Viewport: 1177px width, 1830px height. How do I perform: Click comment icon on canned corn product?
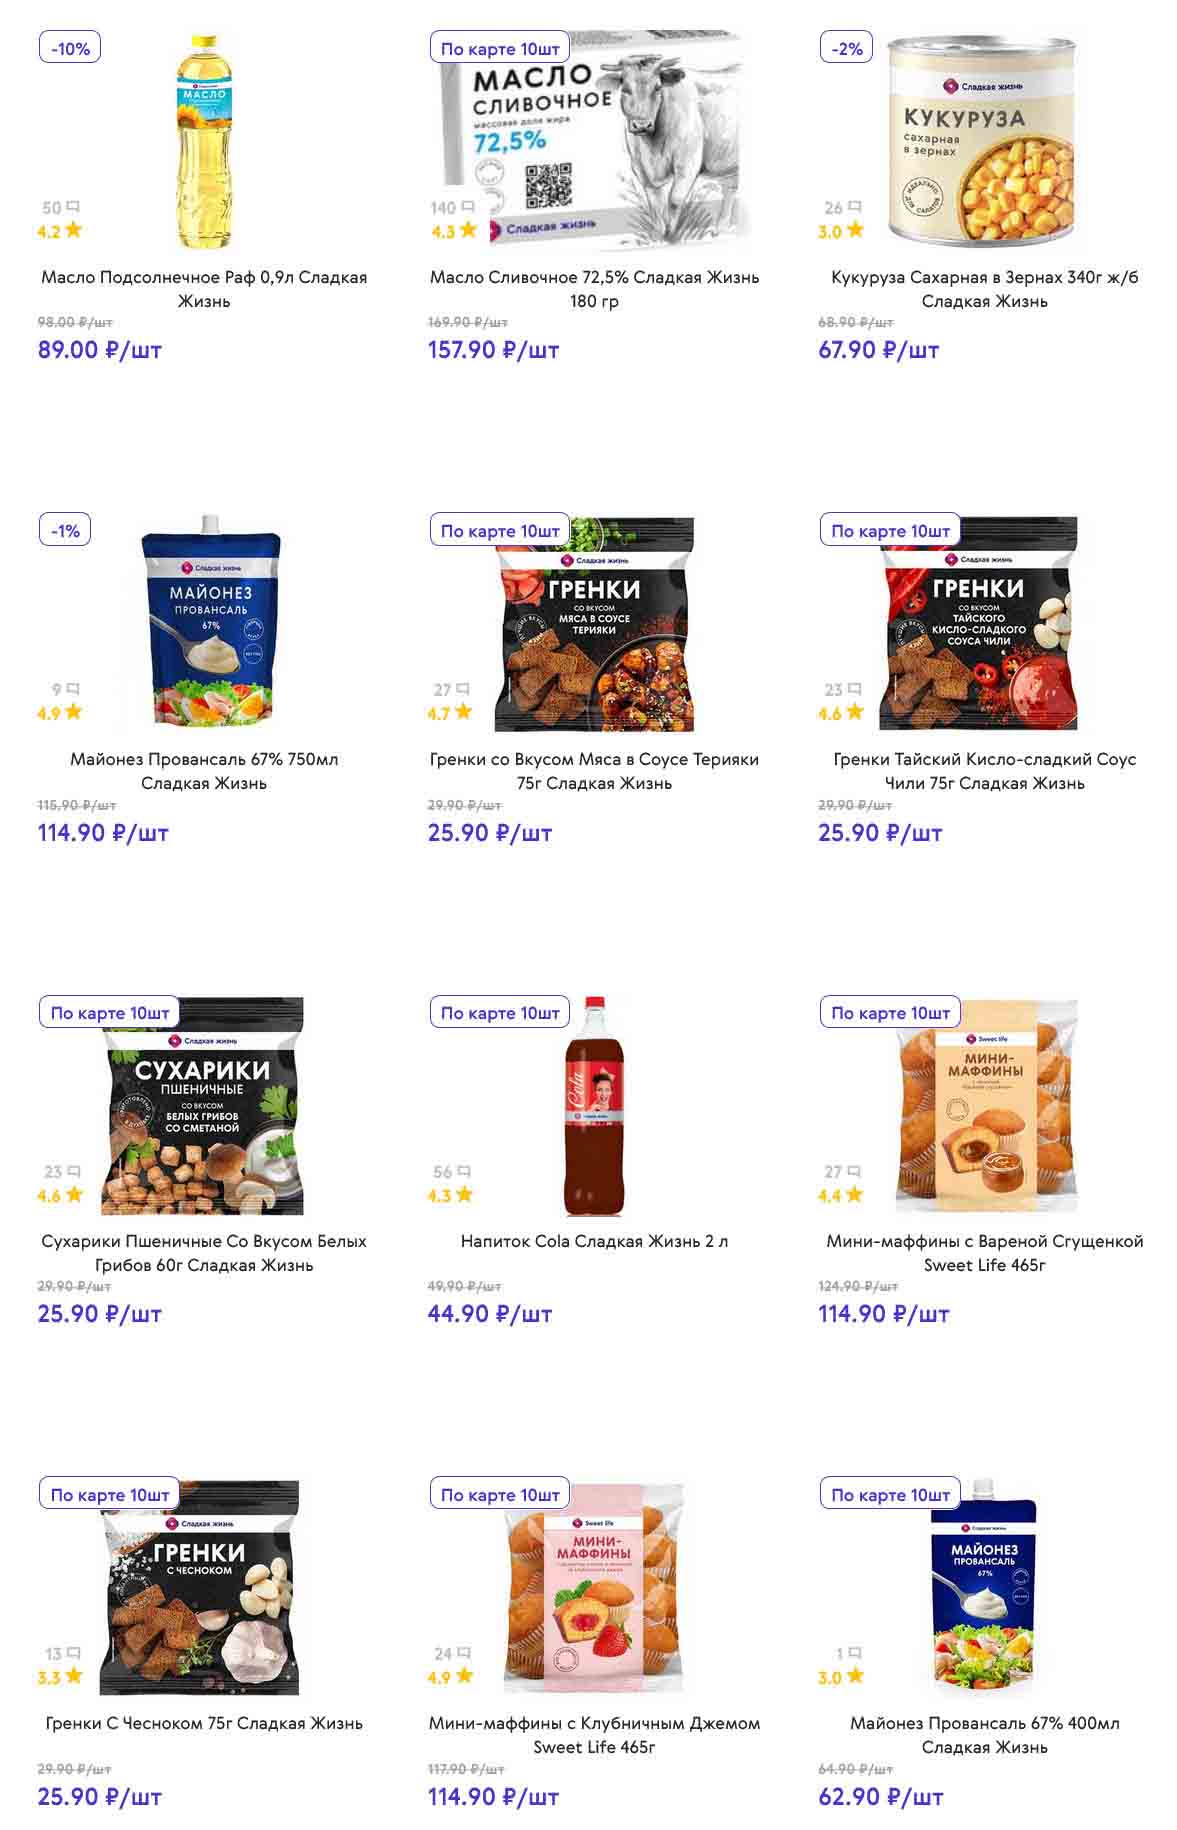(854, 207)
